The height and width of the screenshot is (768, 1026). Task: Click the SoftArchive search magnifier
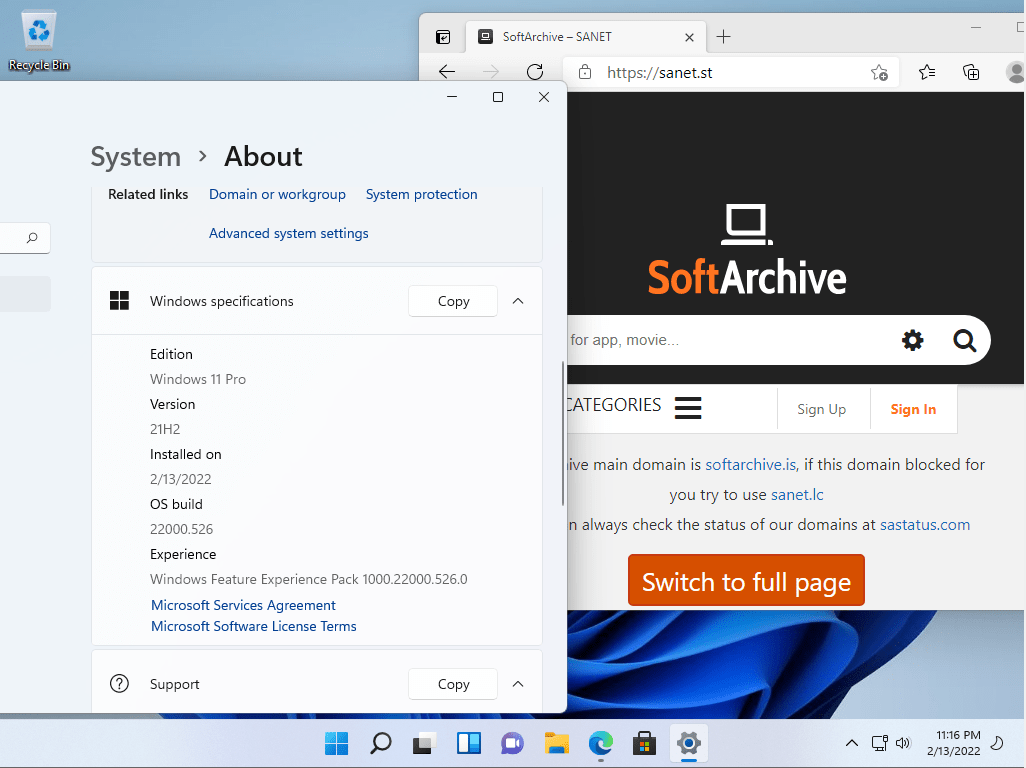(x=964, y=340)
